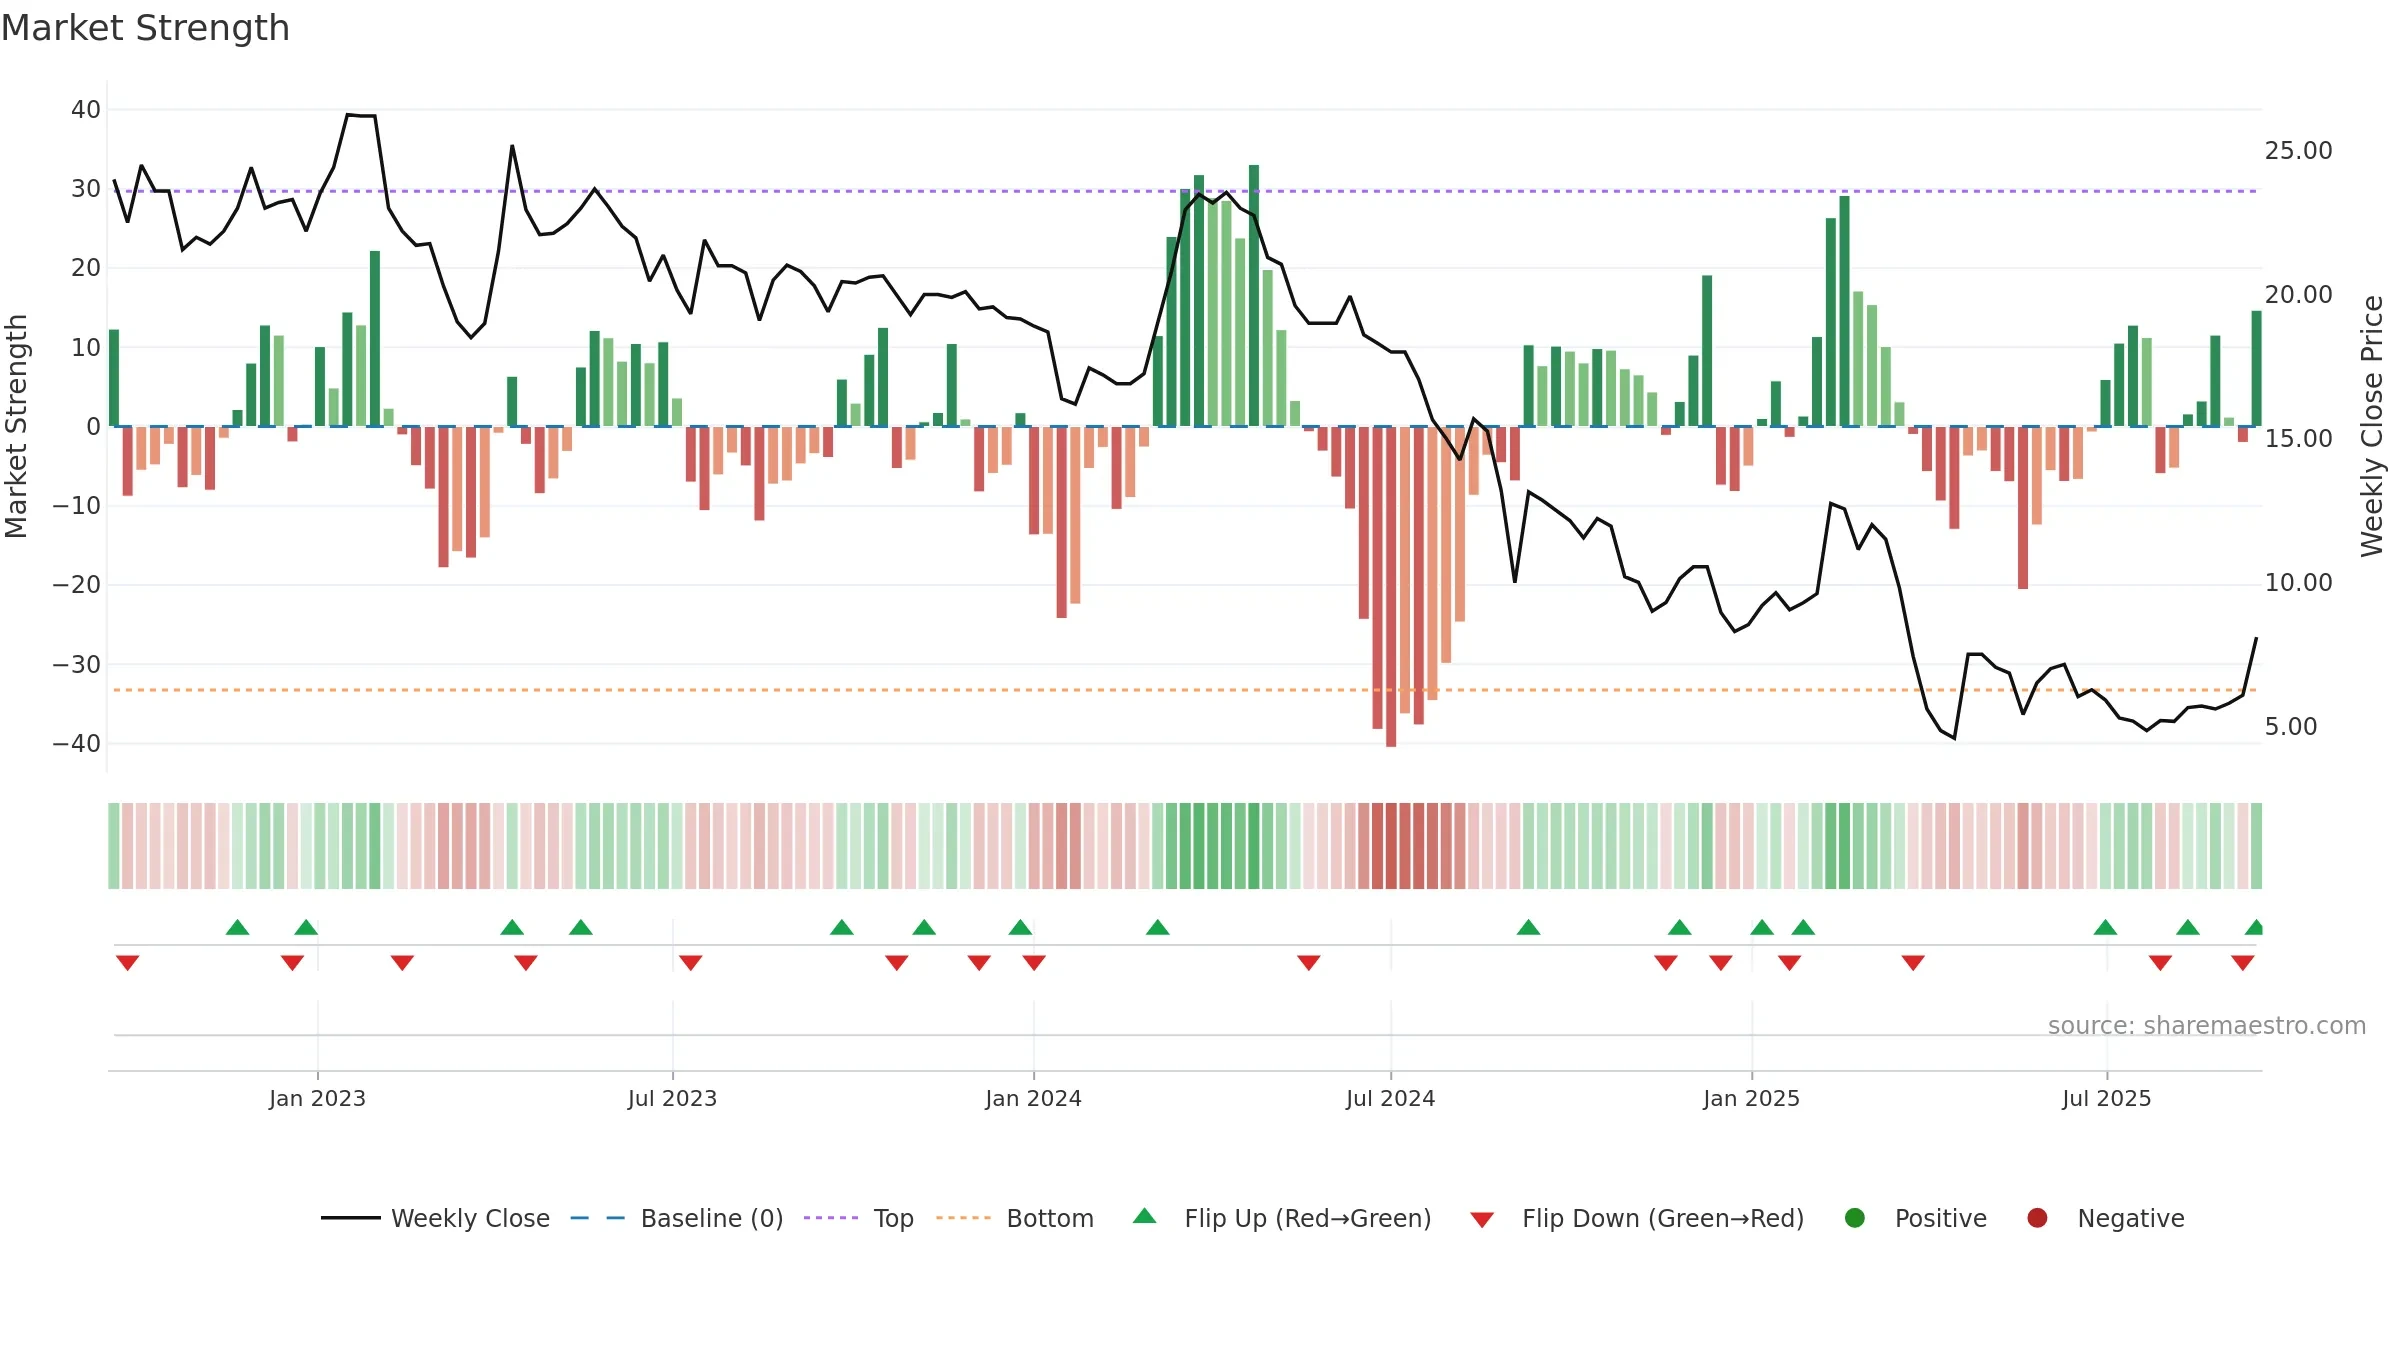Click the Flip Down marker right after Jan 2024
This screenshot has height=1350, width=2400.
[x=1034, y=963]
